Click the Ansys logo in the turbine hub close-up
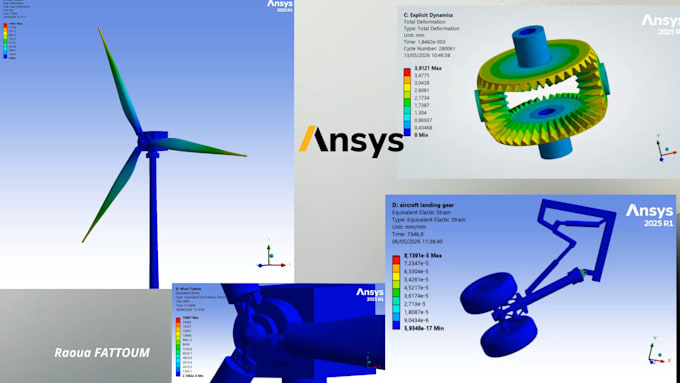The image size is (680, 383). click(x=370, y=295)
